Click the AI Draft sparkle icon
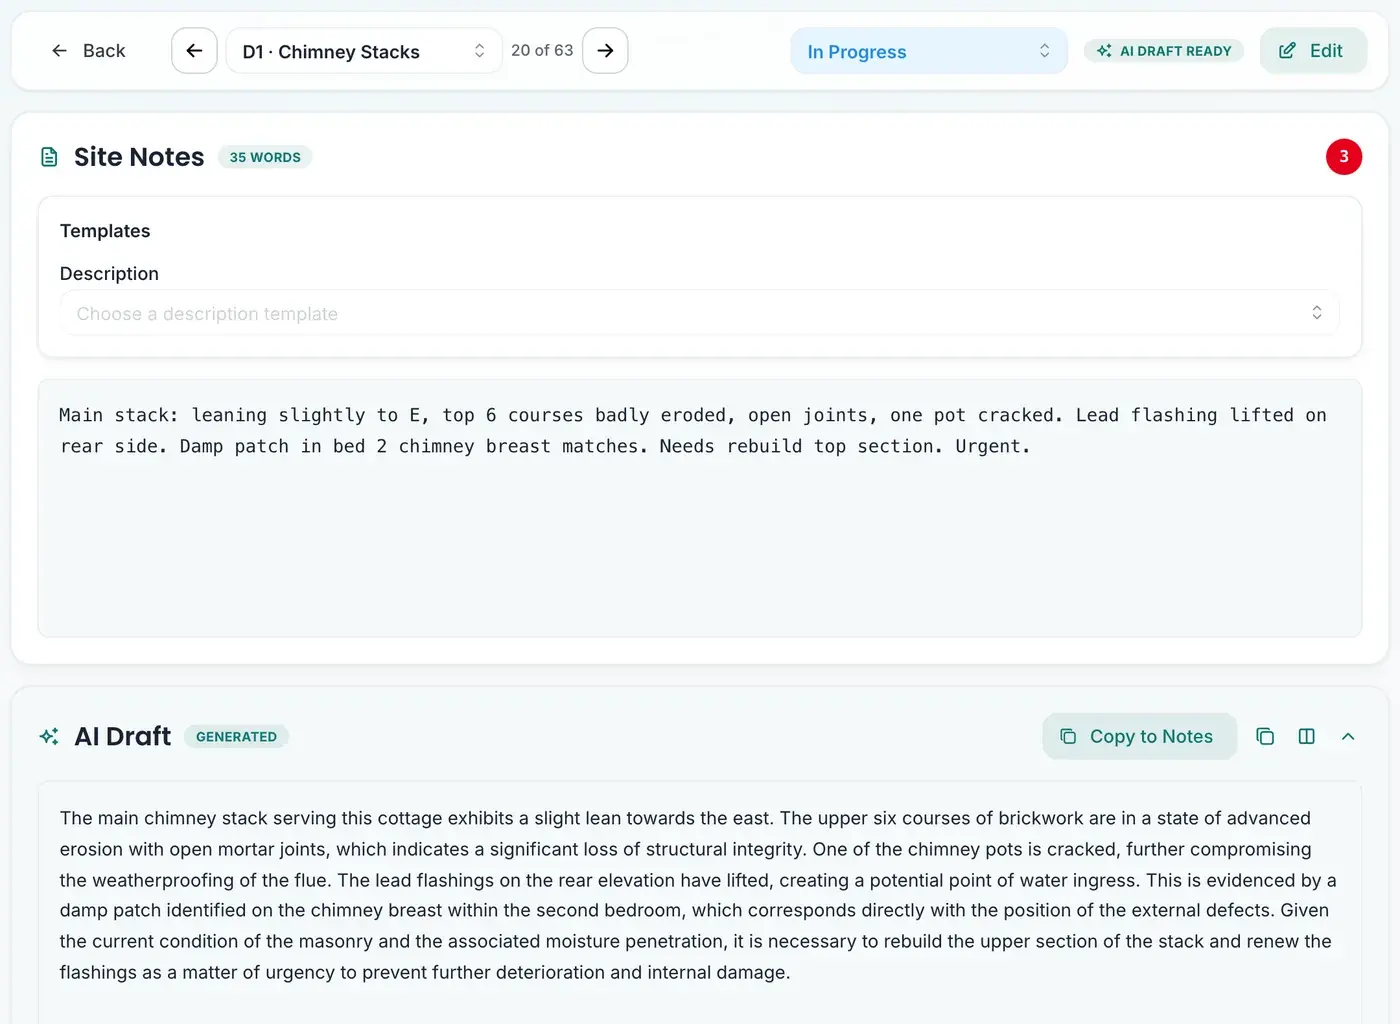This screenshot has width=1400, height=1024. 49,737
